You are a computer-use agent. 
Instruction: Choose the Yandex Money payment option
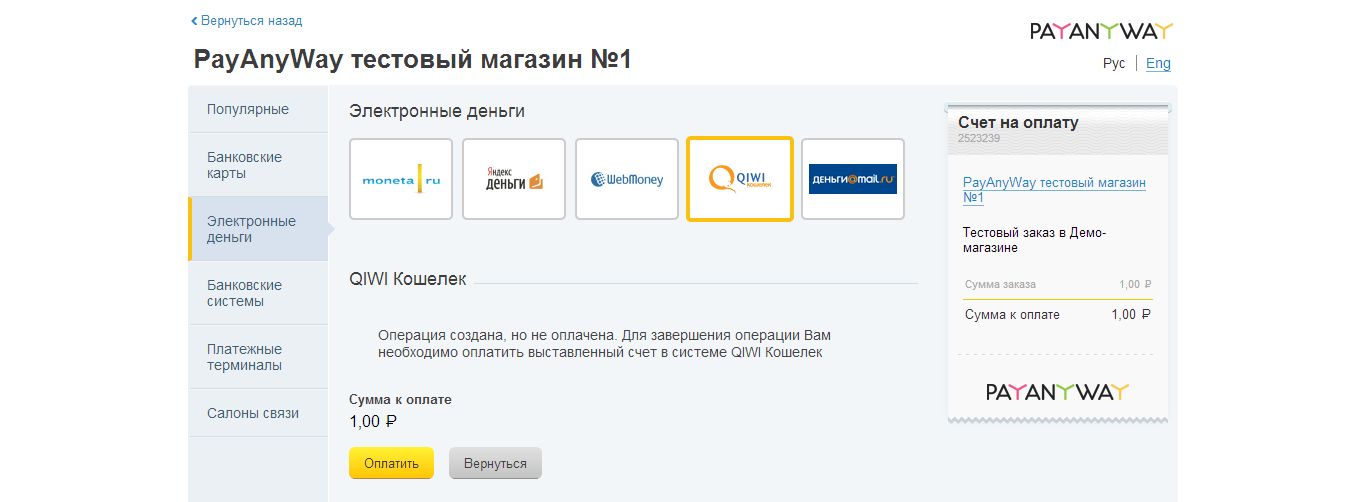tap(514, 179)
